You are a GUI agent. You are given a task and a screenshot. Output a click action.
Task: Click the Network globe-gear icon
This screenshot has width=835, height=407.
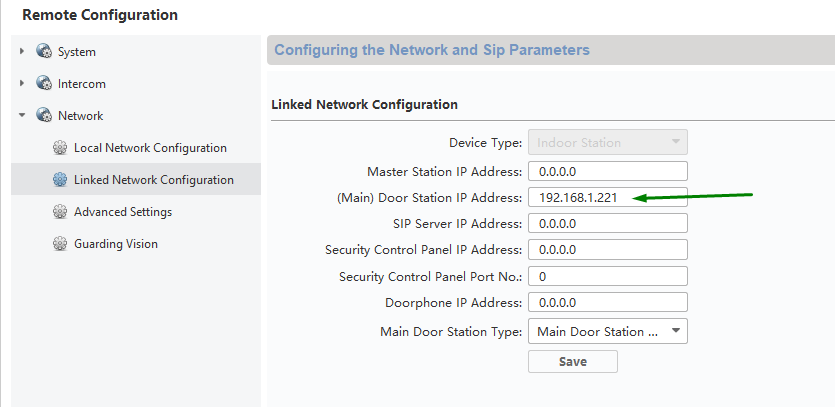pos(44,115)
